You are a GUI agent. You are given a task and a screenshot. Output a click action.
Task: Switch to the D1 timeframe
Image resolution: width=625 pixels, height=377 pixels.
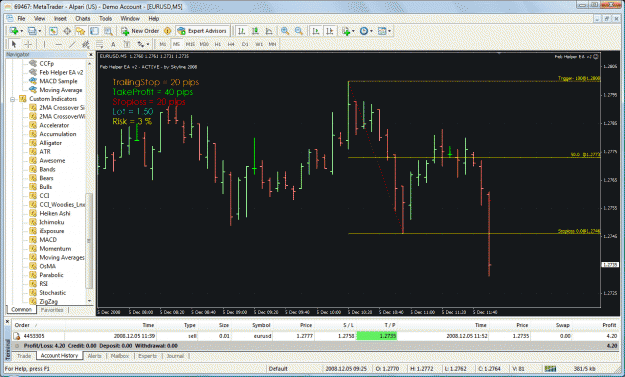point(245,44)
